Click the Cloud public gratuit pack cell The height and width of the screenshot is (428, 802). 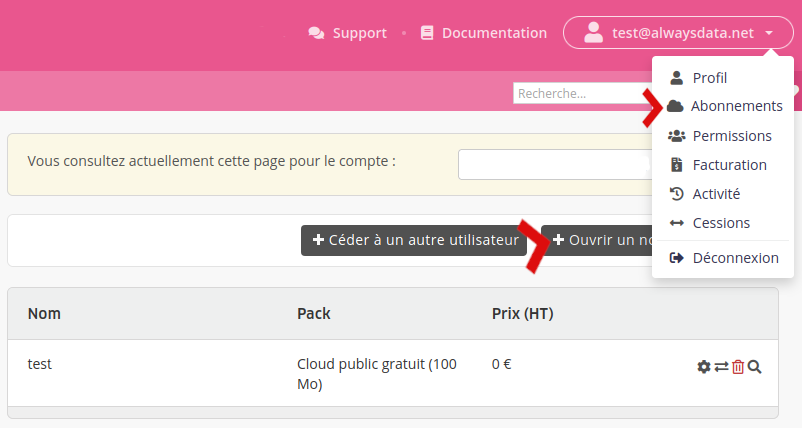pos(377,374)
